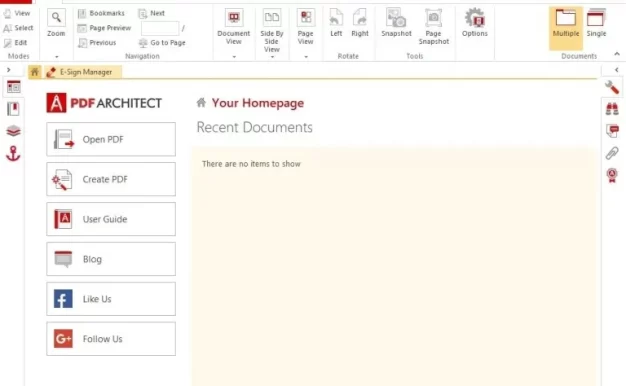Image resolution: width=626 pixels, height=386 pixels.
Task: Click the Your Homepage heading
Action: 258,103
